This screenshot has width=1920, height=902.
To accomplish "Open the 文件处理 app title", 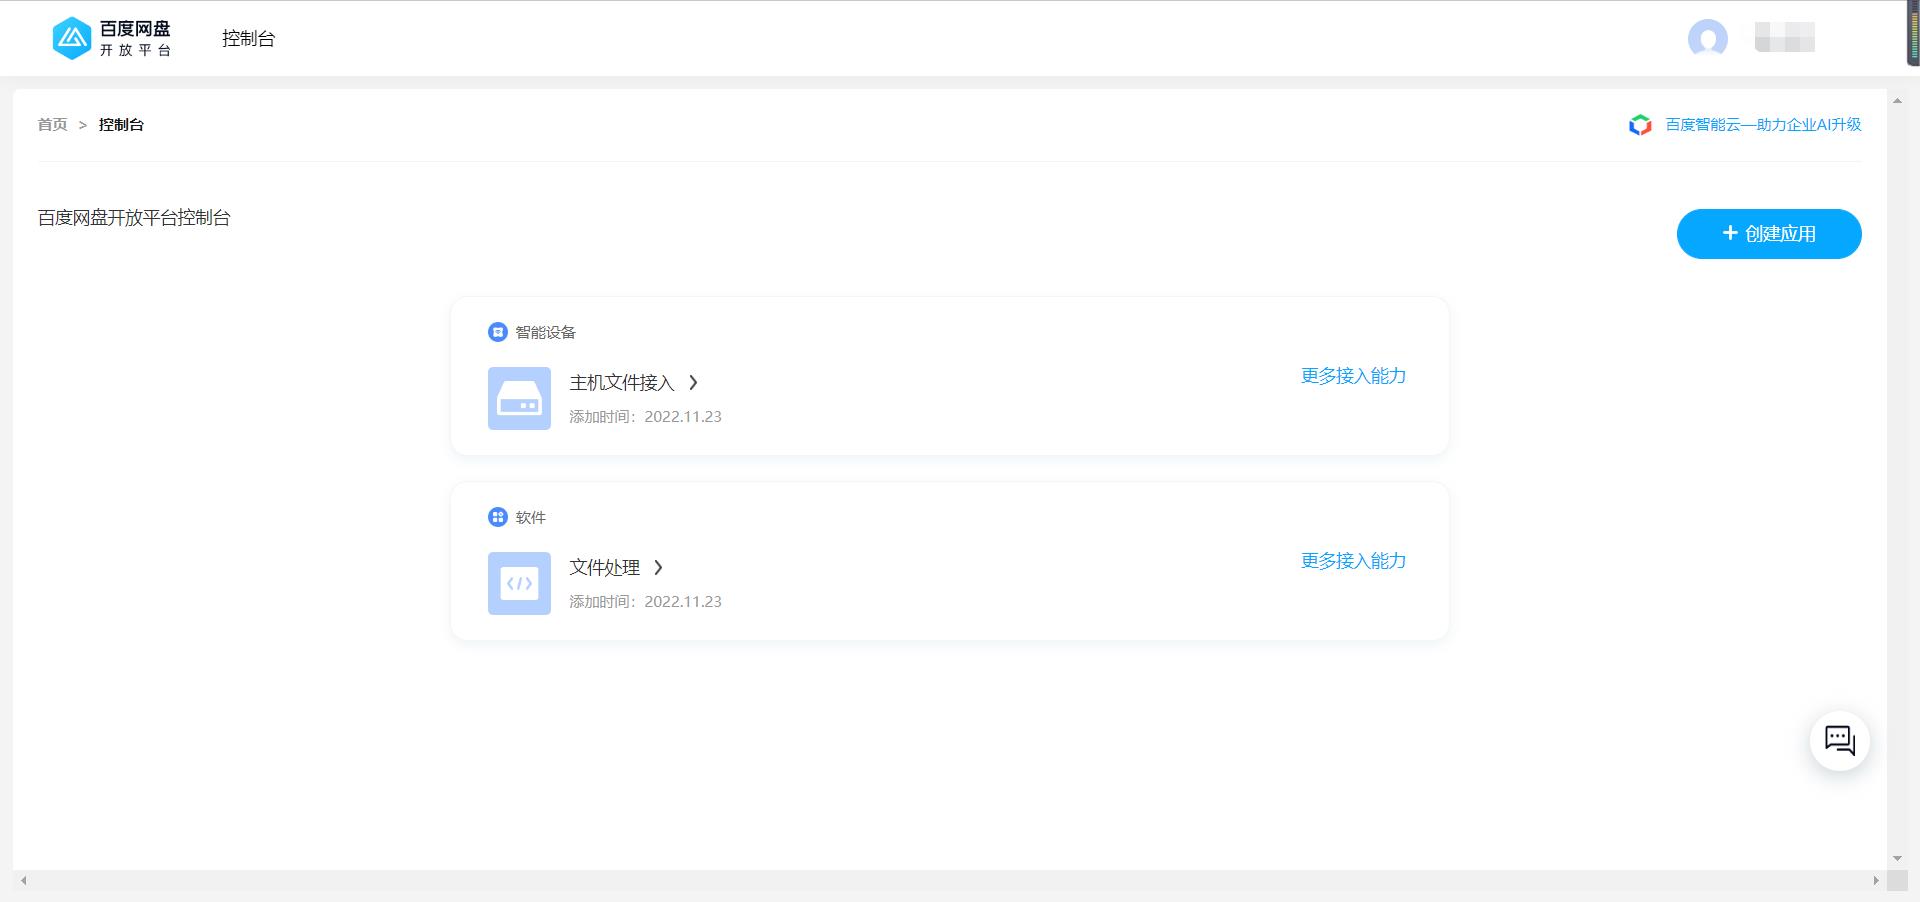I will [x=605, y=568].
